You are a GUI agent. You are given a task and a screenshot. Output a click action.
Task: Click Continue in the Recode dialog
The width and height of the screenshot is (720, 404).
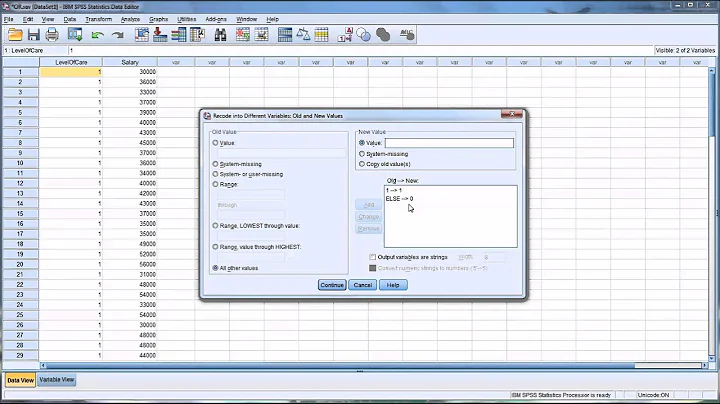(332, 285)
